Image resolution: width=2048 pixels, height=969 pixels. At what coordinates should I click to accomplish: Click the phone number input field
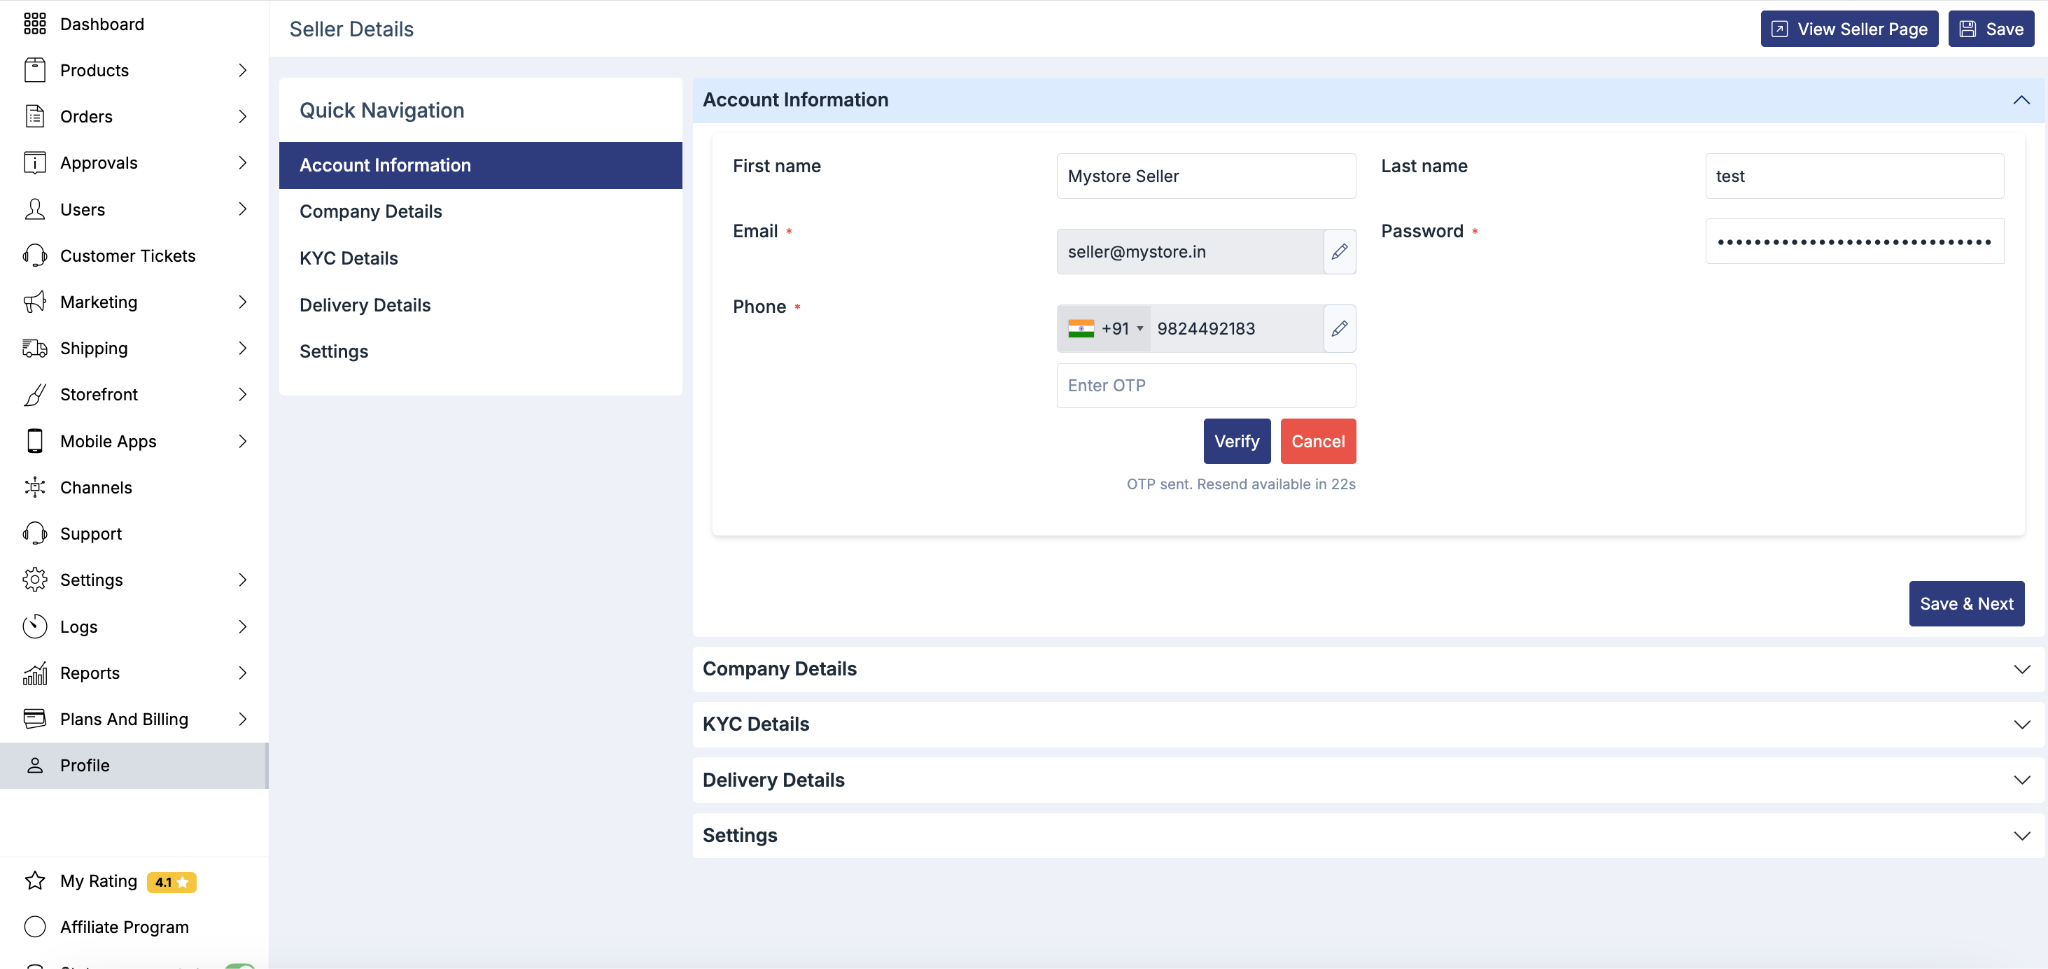pos(1236,328)
